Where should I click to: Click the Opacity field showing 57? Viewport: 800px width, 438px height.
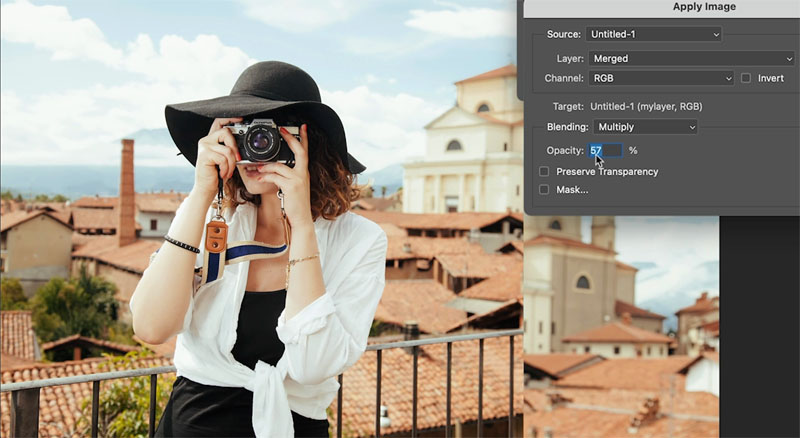tap(606, 150)
